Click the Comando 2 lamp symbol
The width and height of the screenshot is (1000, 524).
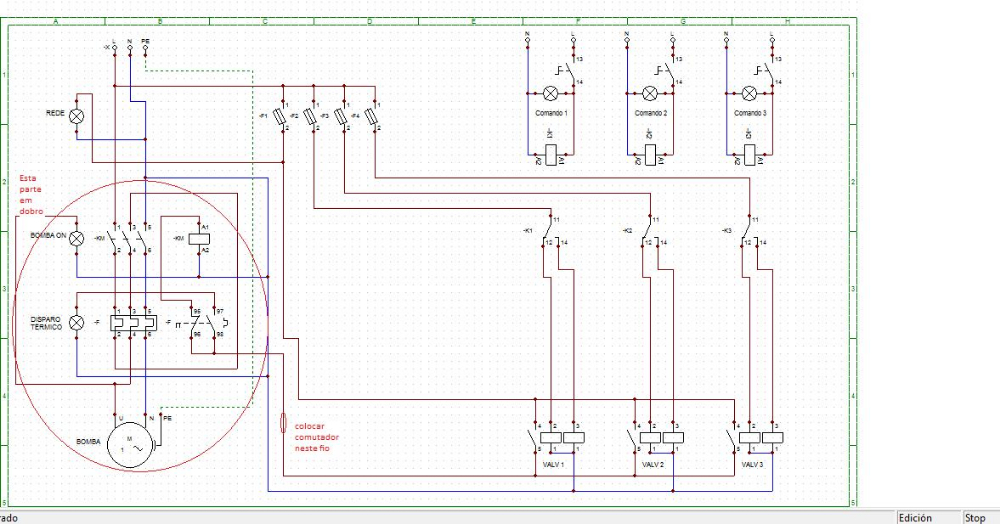coord(650,93)
